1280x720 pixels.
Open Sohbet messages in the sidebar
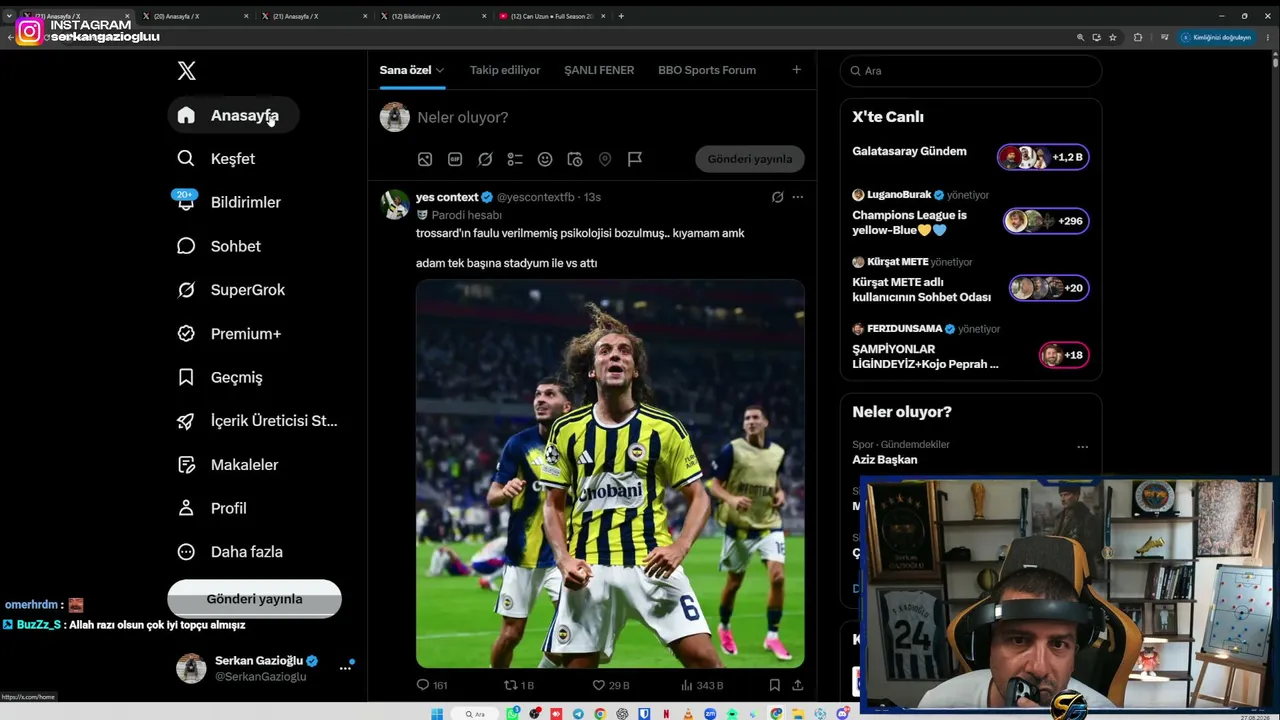pyautogui.click(x=219, y=246)
